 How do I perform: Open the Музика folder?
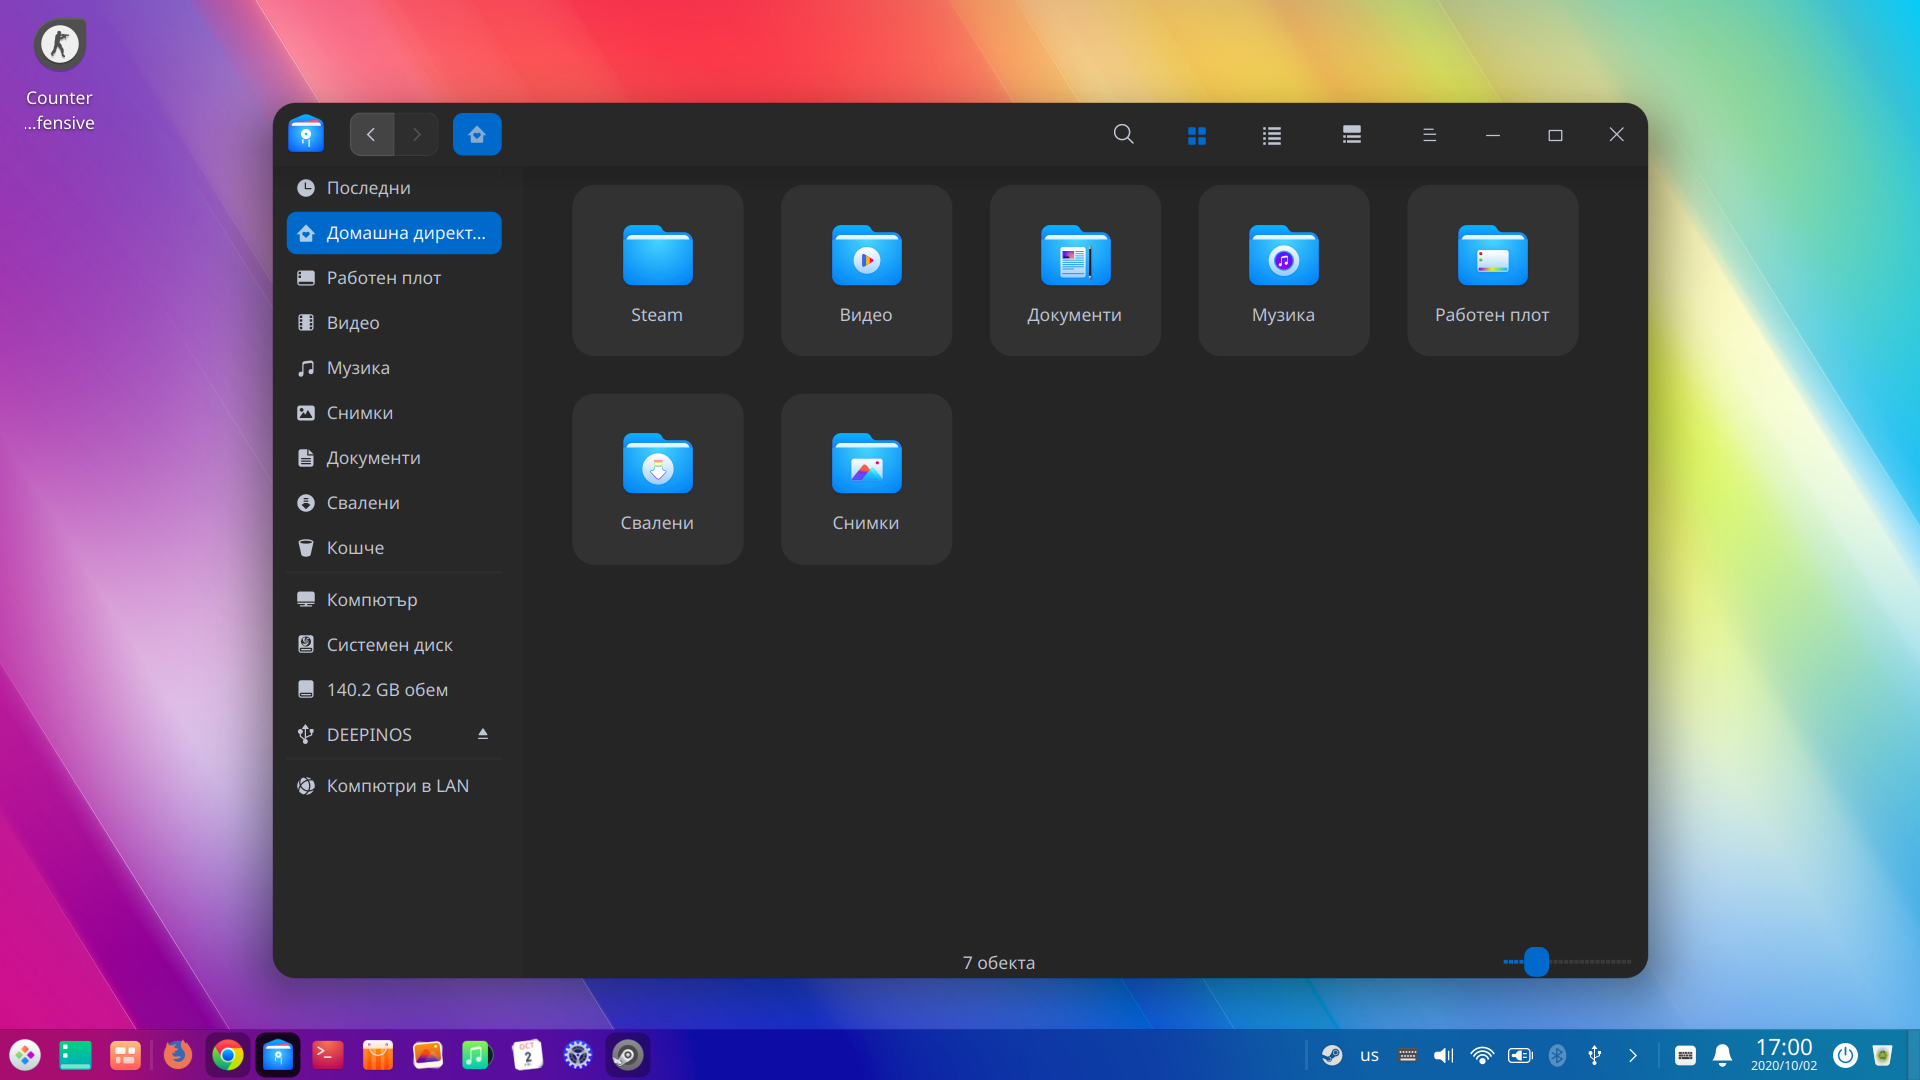1283,270
